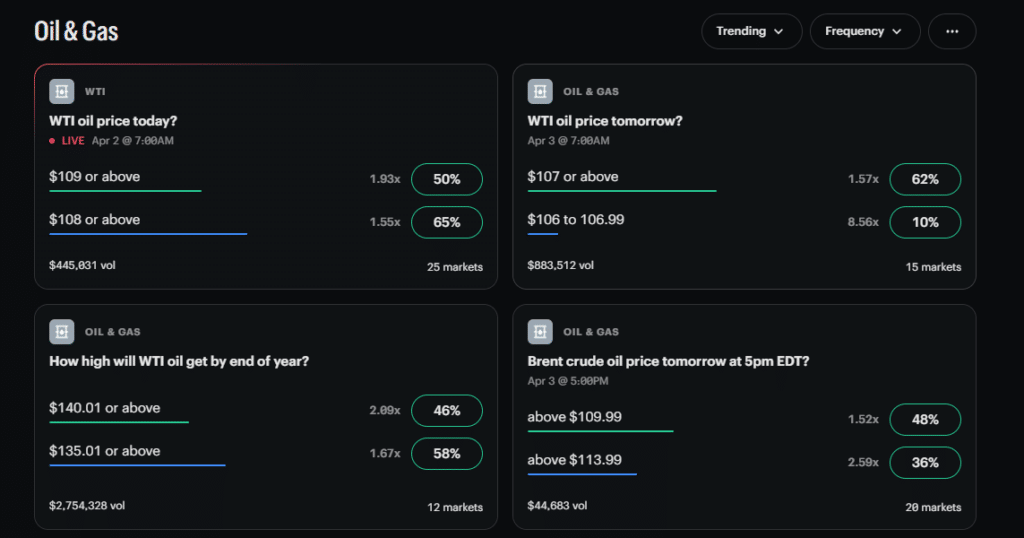This screenshot has width=1024, height=538.
Task: Pick 58% for $135.01 or above
Action: [x=446, y=453]
